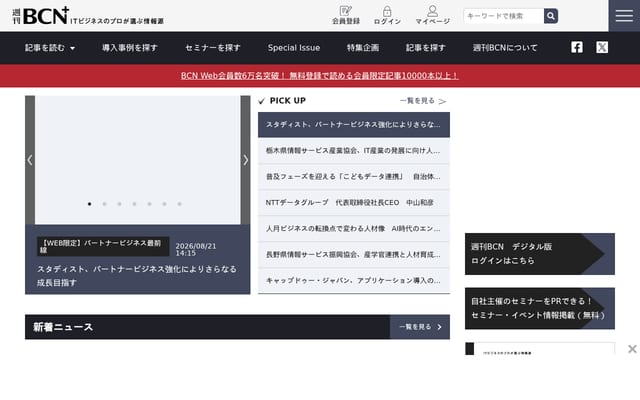Open the carousel article title スタディスト
The height and width of the screenshot is (400, 640).
click(137, 276)
